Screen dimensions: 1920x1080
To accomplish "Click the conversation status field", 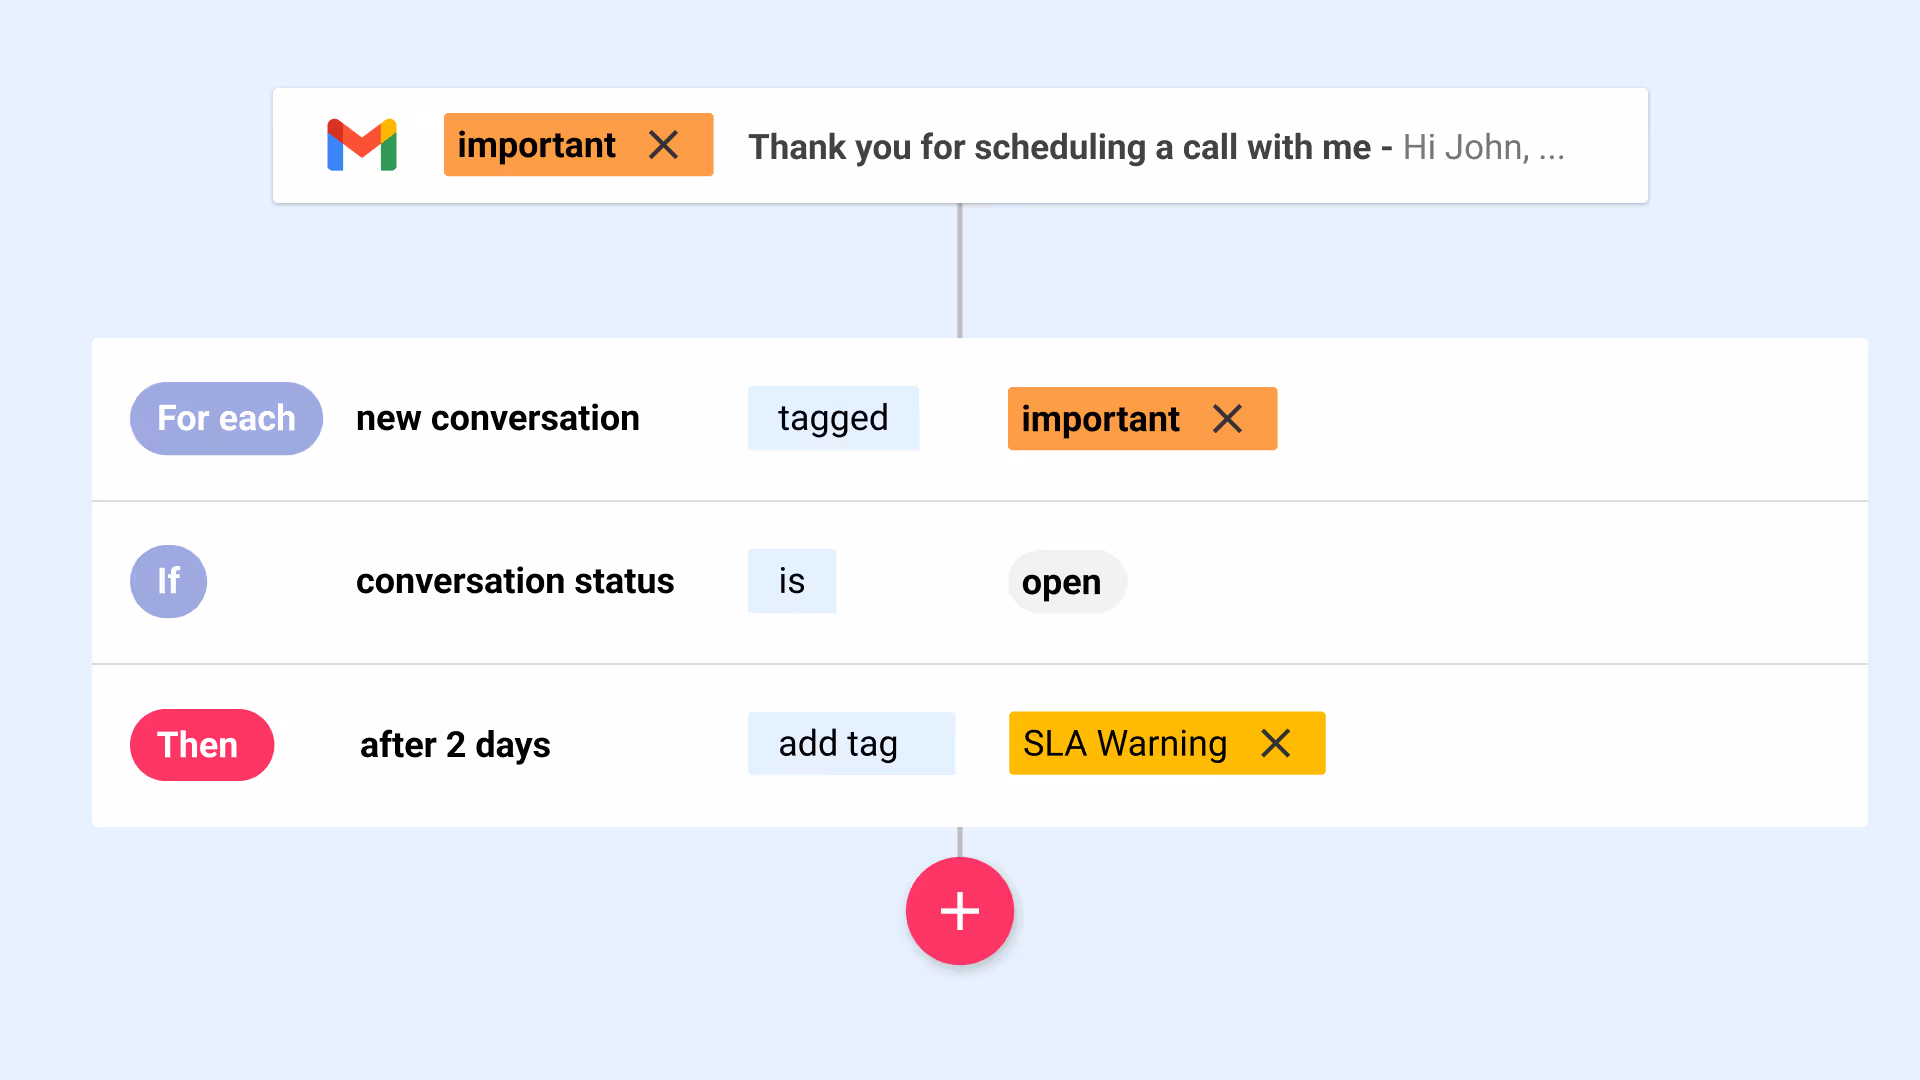I will pos(515,581).
